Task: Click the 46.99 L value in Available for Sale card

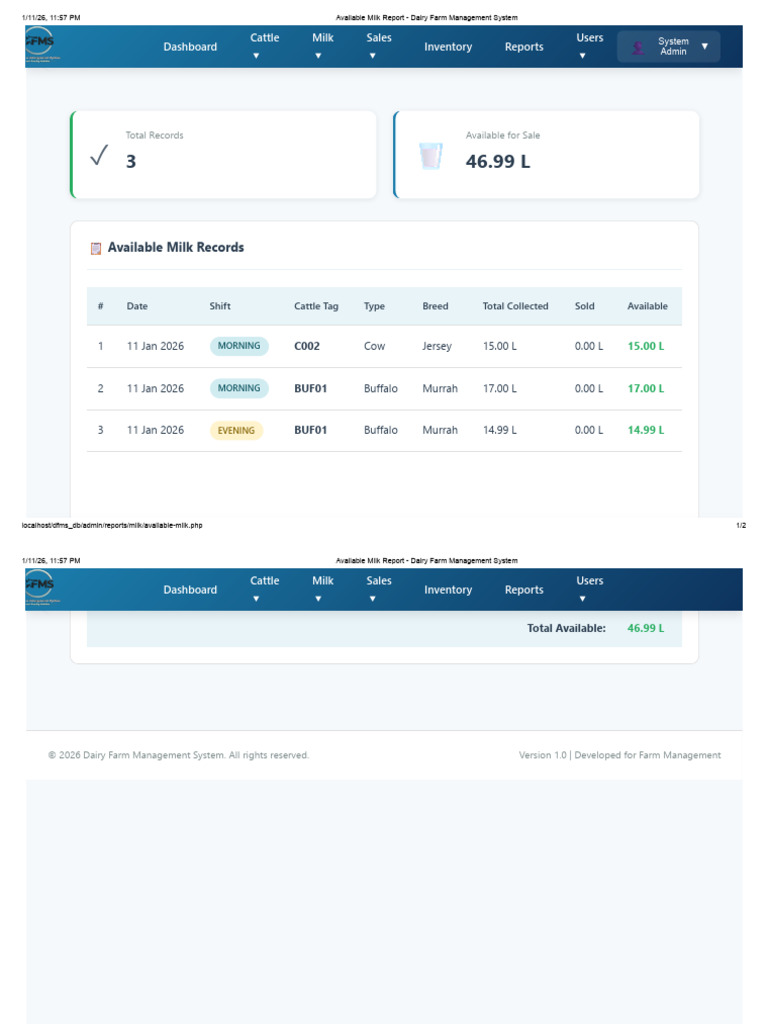Action: click(x=498, y=161)
